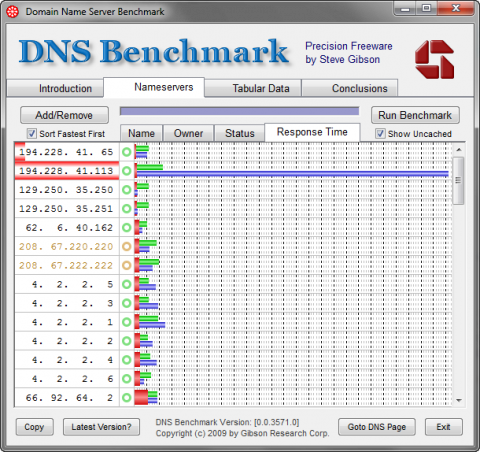Click the status circle for 4.2.2.3
This screenshot has width=480, height=452.
pos(127,303)
